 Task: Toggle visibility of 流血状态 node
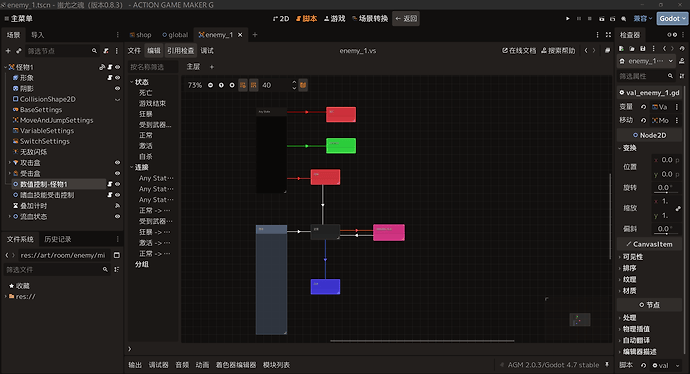[117, 216]
